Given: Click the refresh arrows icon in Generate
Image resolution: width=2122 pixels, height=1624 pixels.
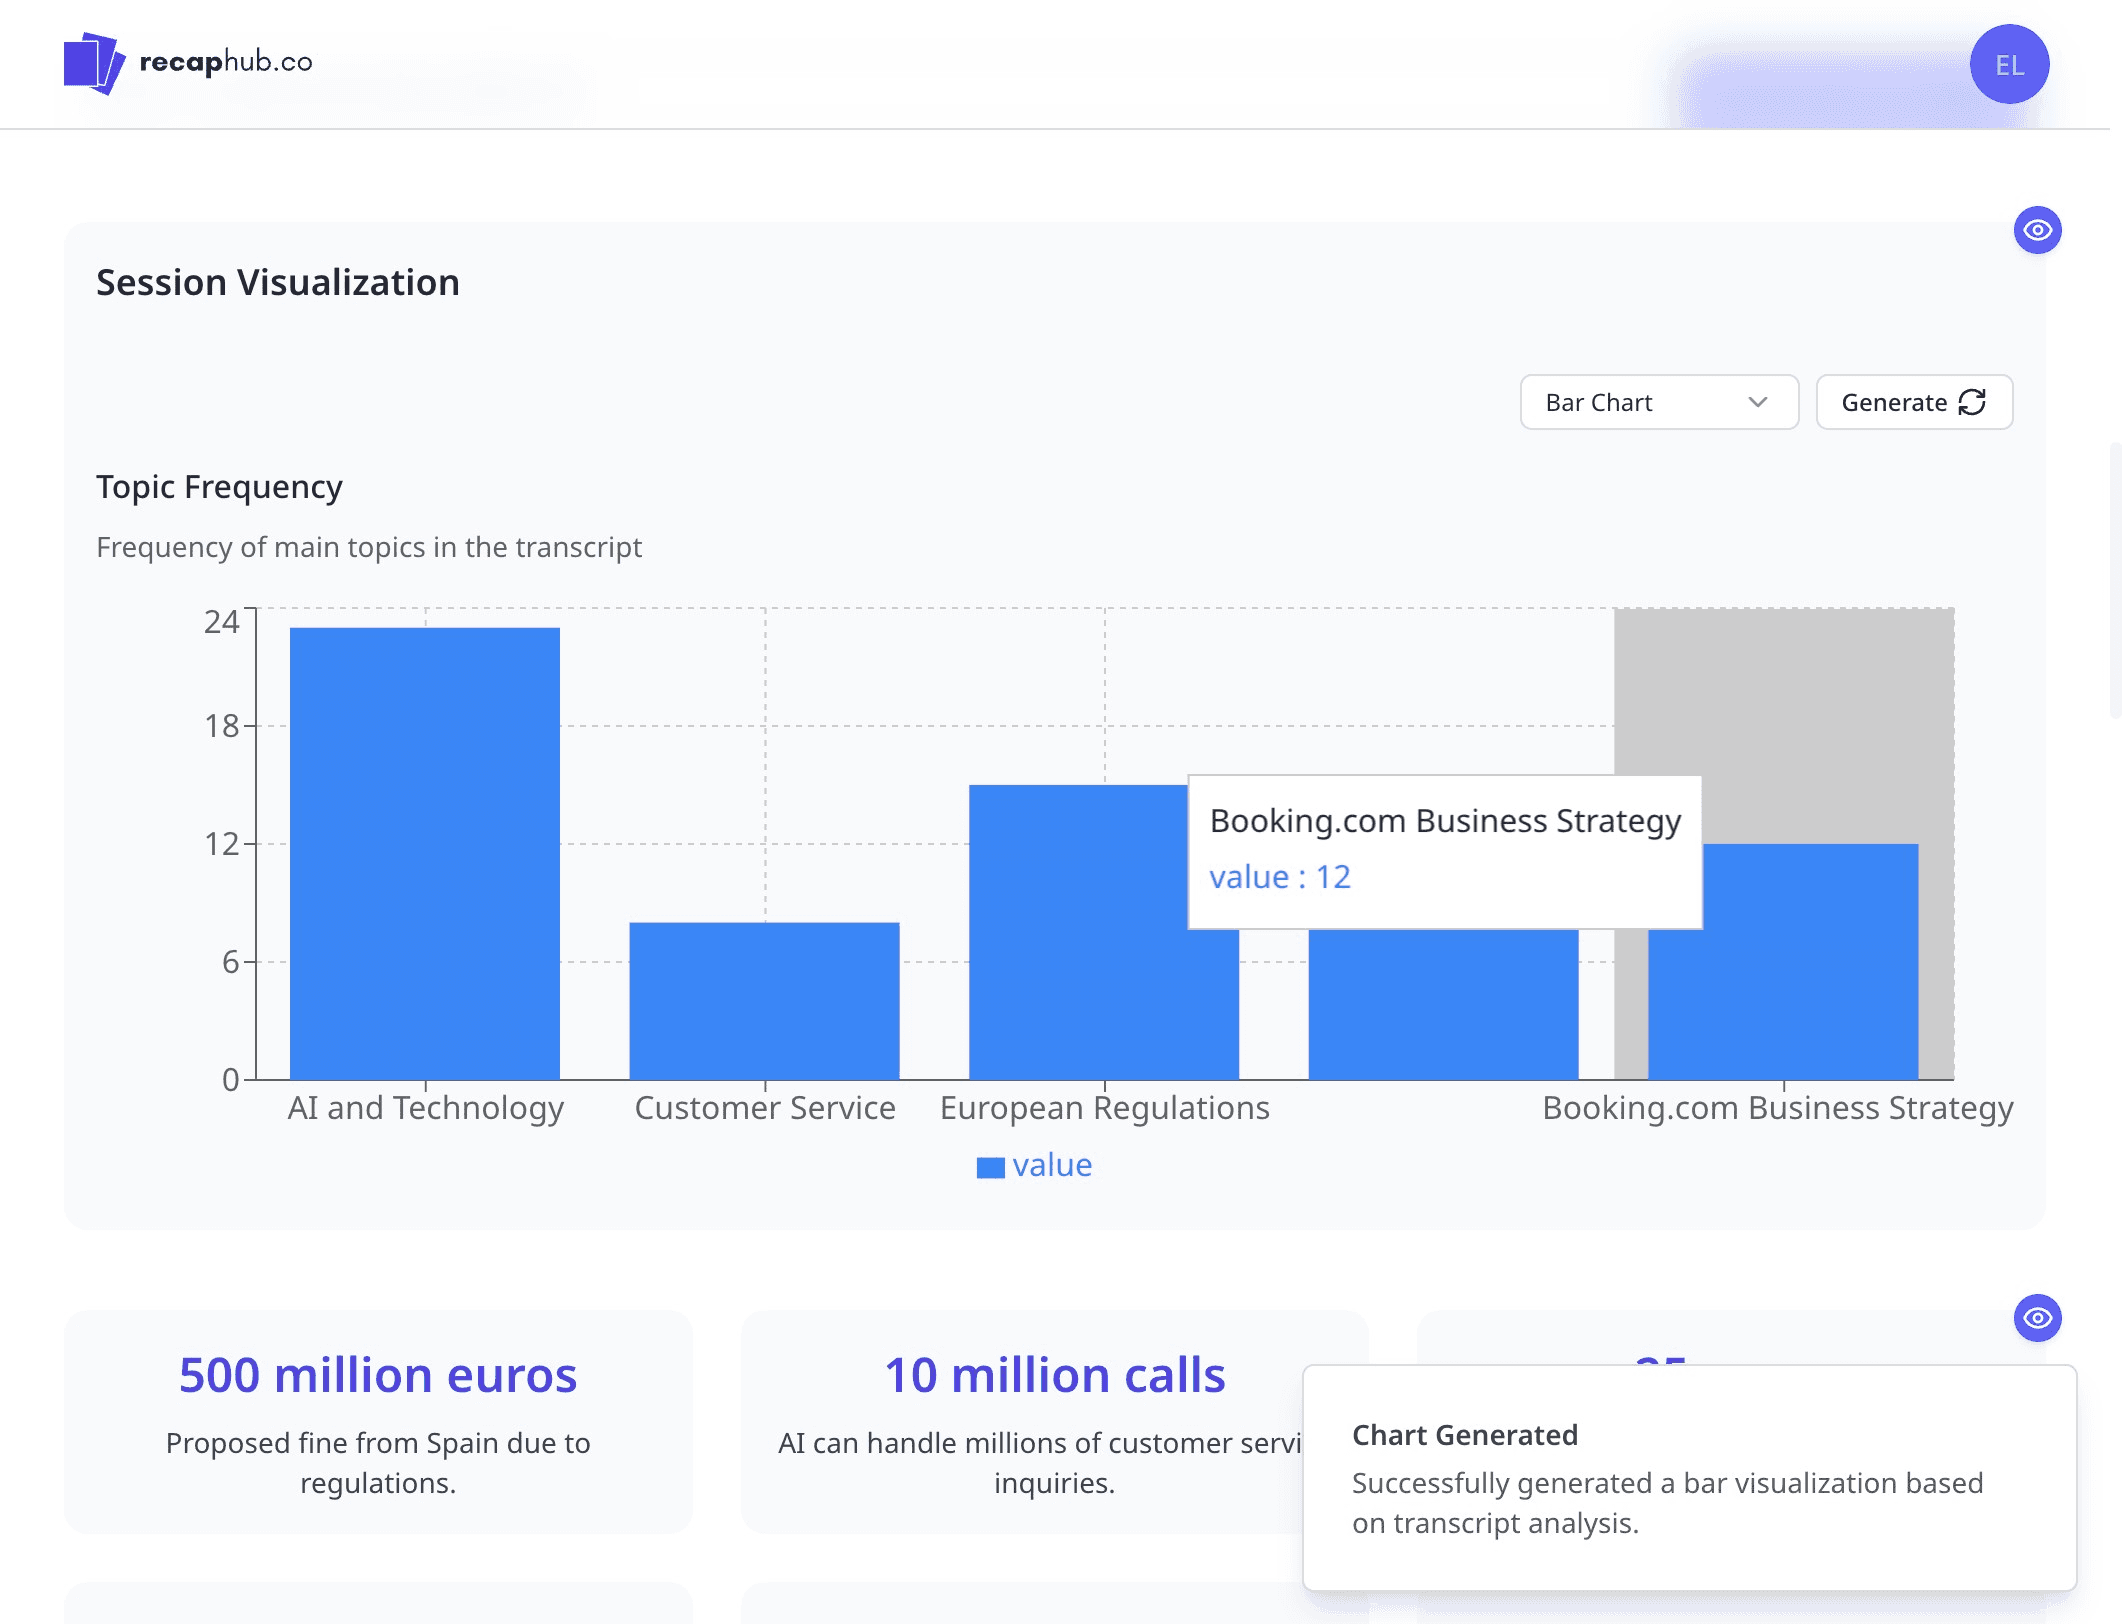Looking at the screenshot, I should [1971, 402].
